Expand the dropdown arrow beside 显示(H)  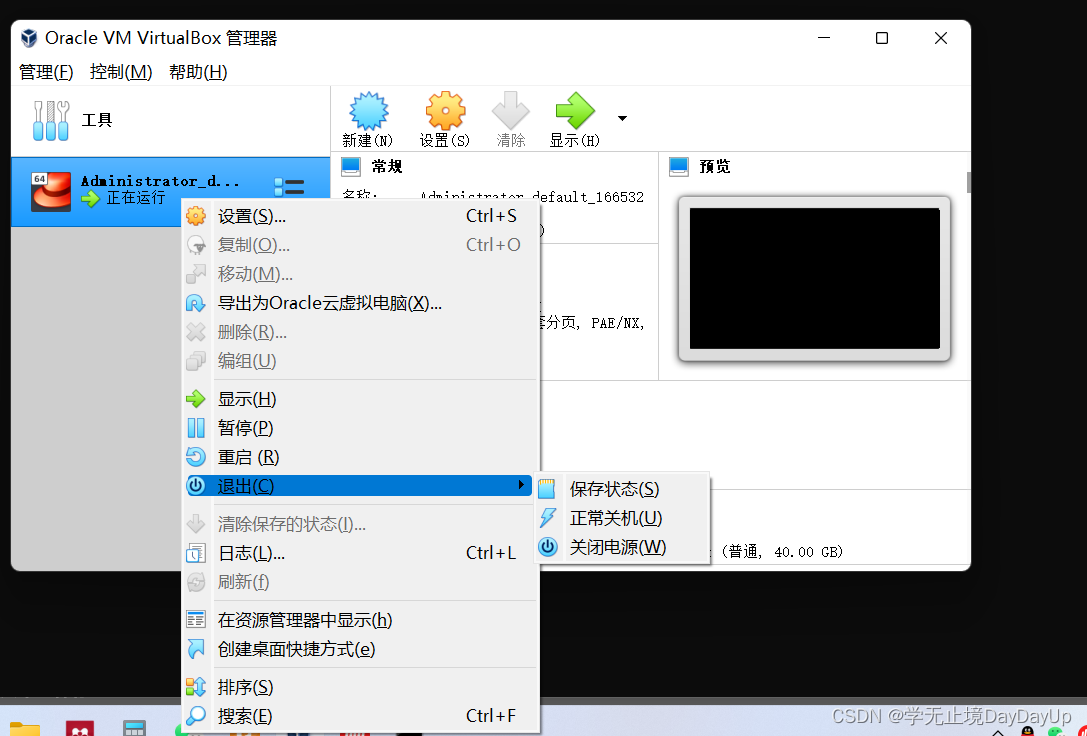[x=623, y=119]
